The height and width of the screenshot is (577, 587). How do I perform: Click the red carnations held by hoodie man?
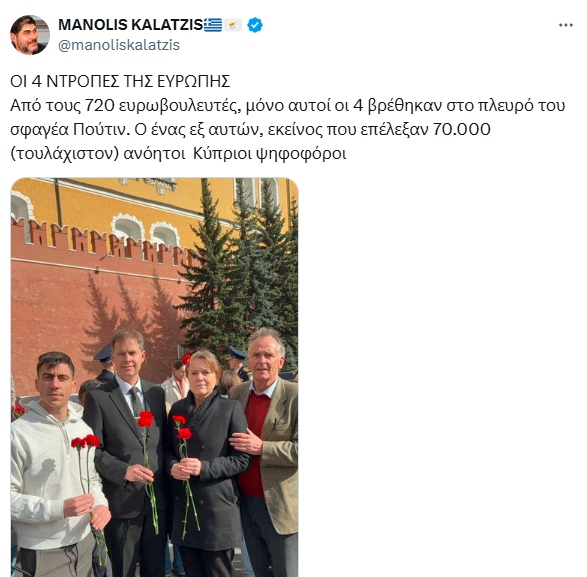click(x=86, y=443)
